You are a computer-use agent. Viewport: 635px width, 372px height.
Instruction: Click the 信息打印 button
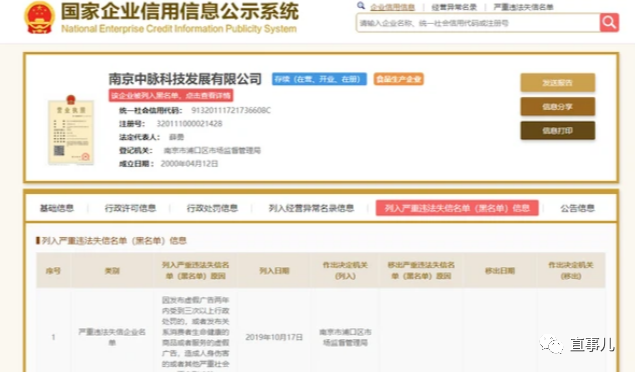[558, 130]
